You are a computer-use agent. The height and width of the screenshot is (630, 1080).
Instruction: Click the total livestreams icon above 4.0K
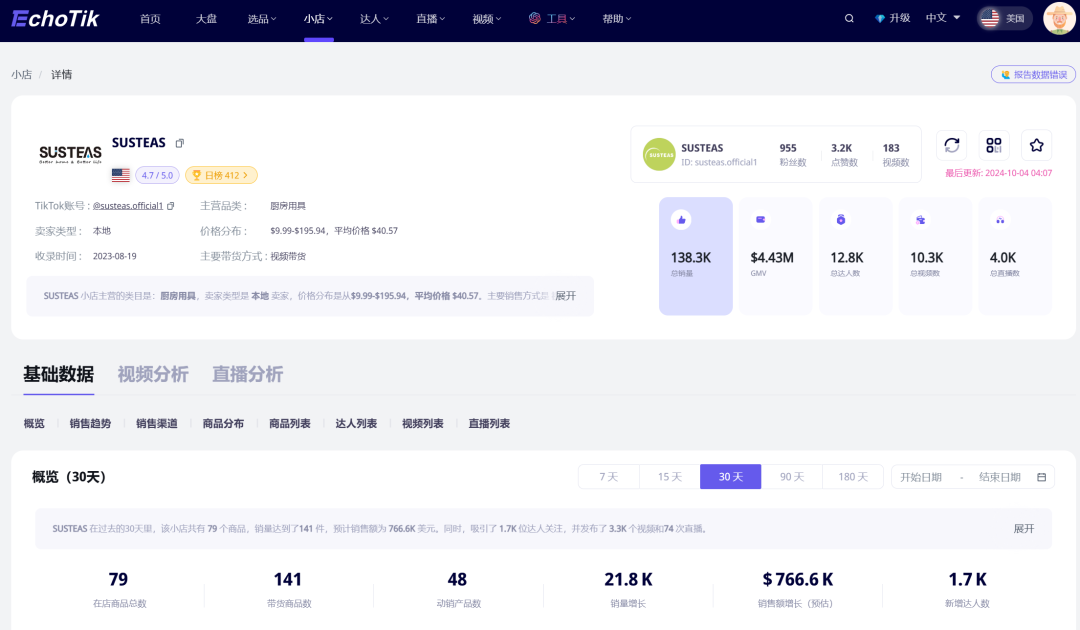point(1000,220)
